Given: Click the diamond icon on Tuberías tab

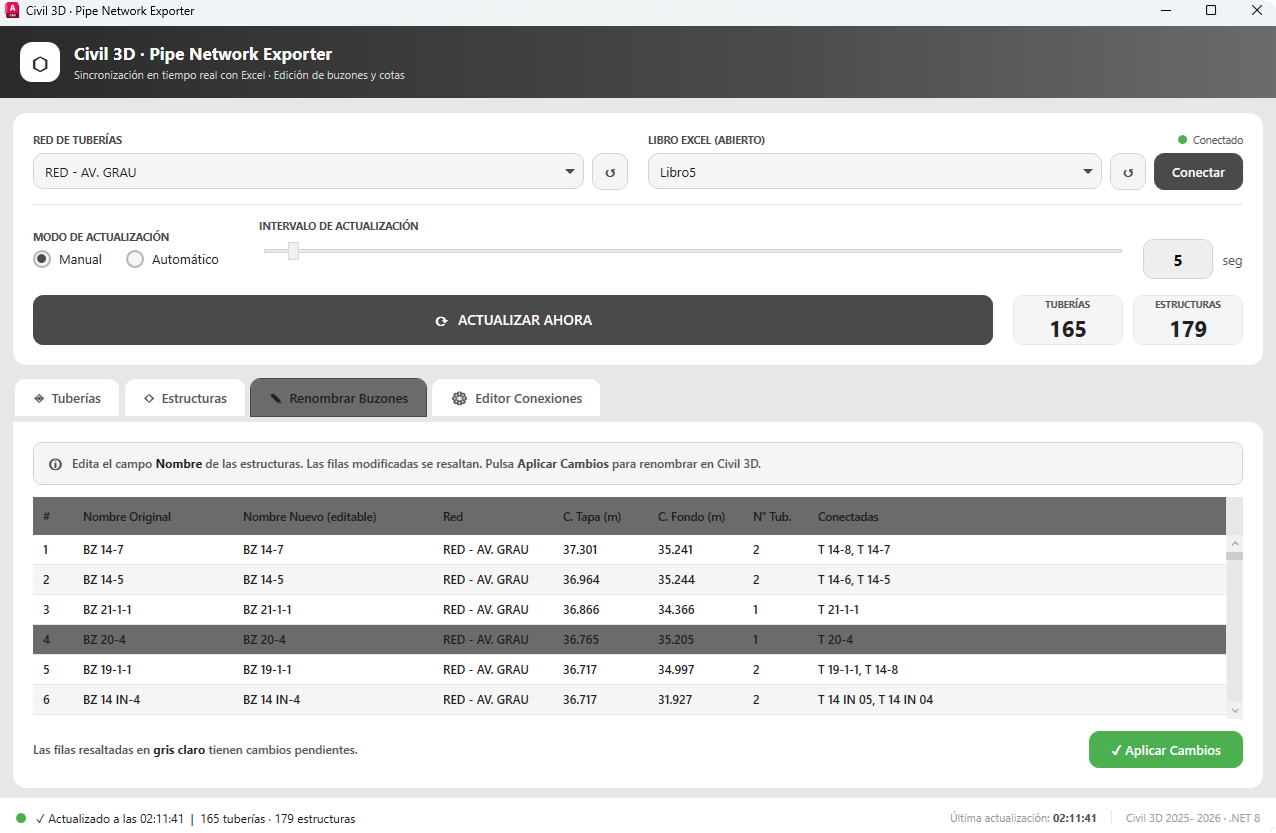Looking at the screenshot, I should (x=38, y=398).
